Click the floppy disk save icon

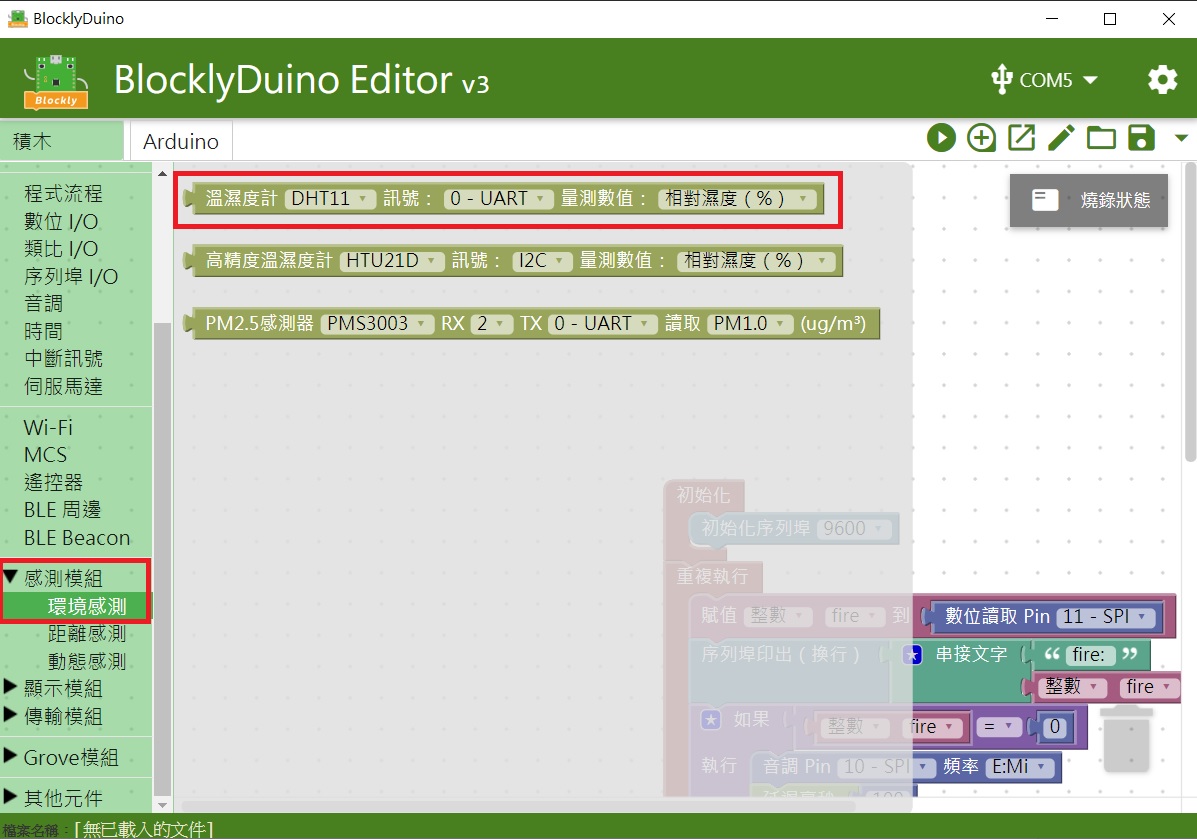point(1141,138)
